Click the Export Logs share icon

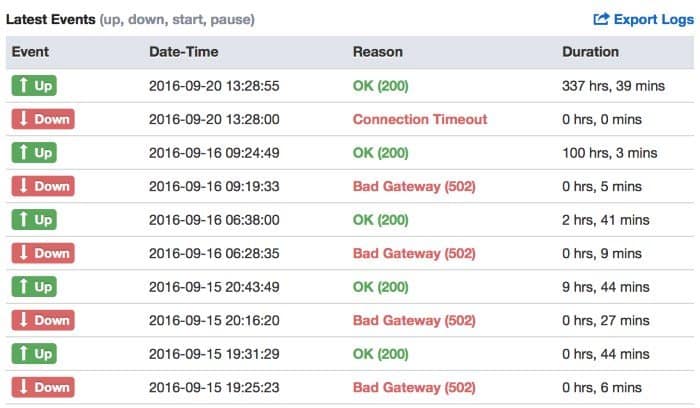(x=602, y=19)
